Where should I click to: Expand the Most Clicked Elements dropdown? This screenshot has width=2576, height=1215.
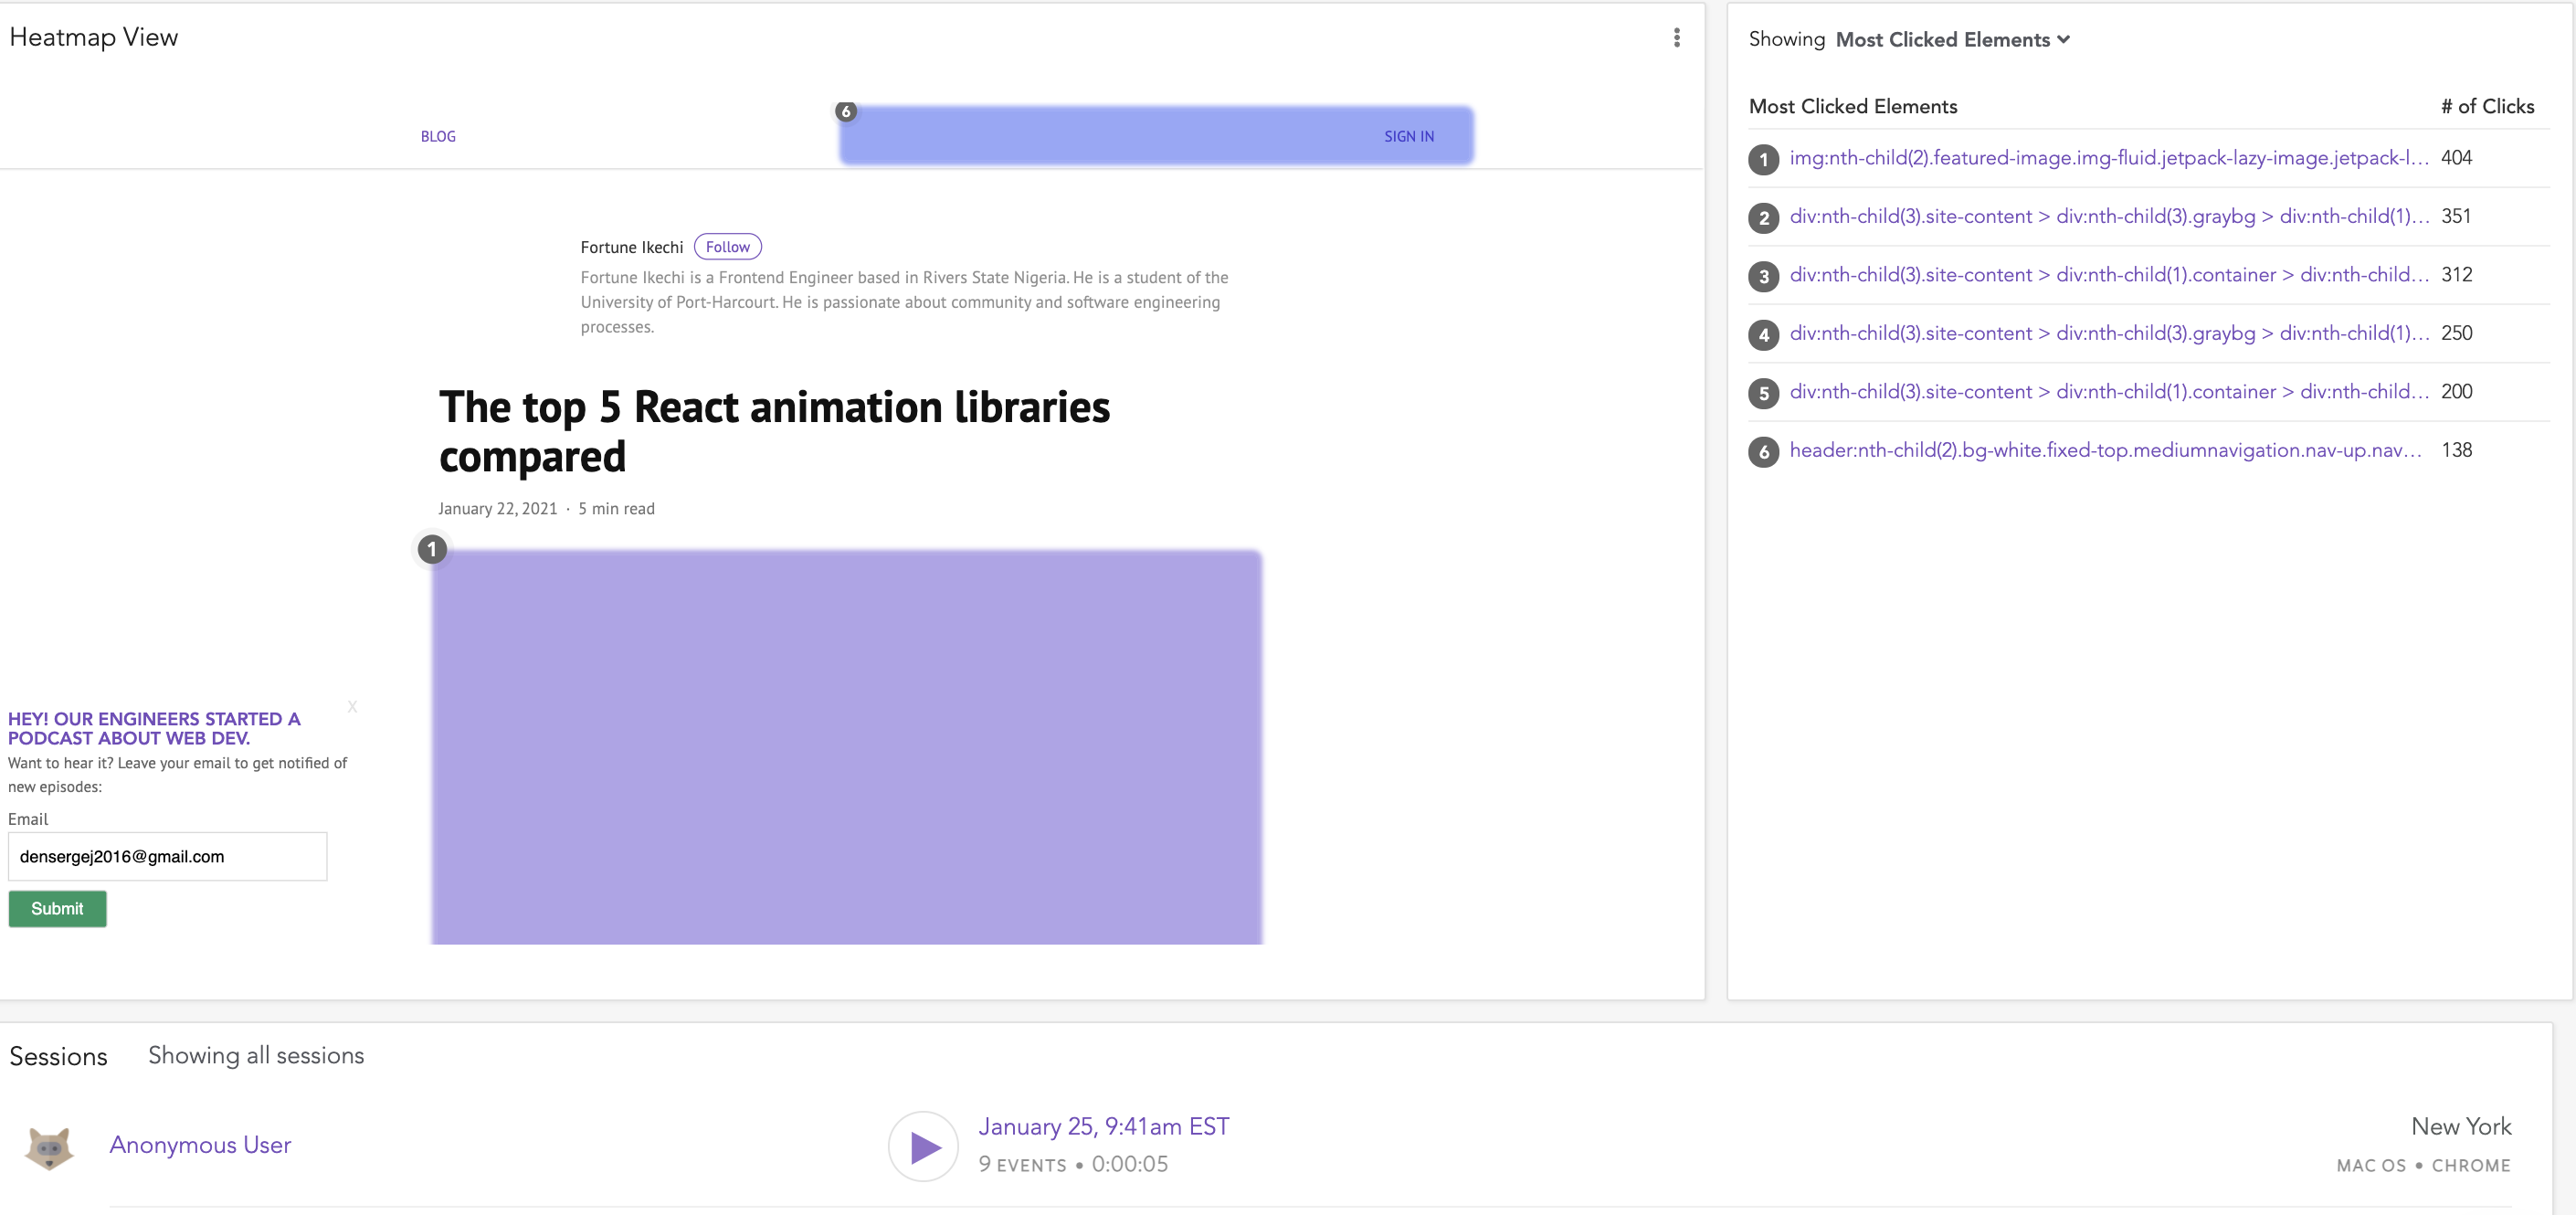point(1942,40)
